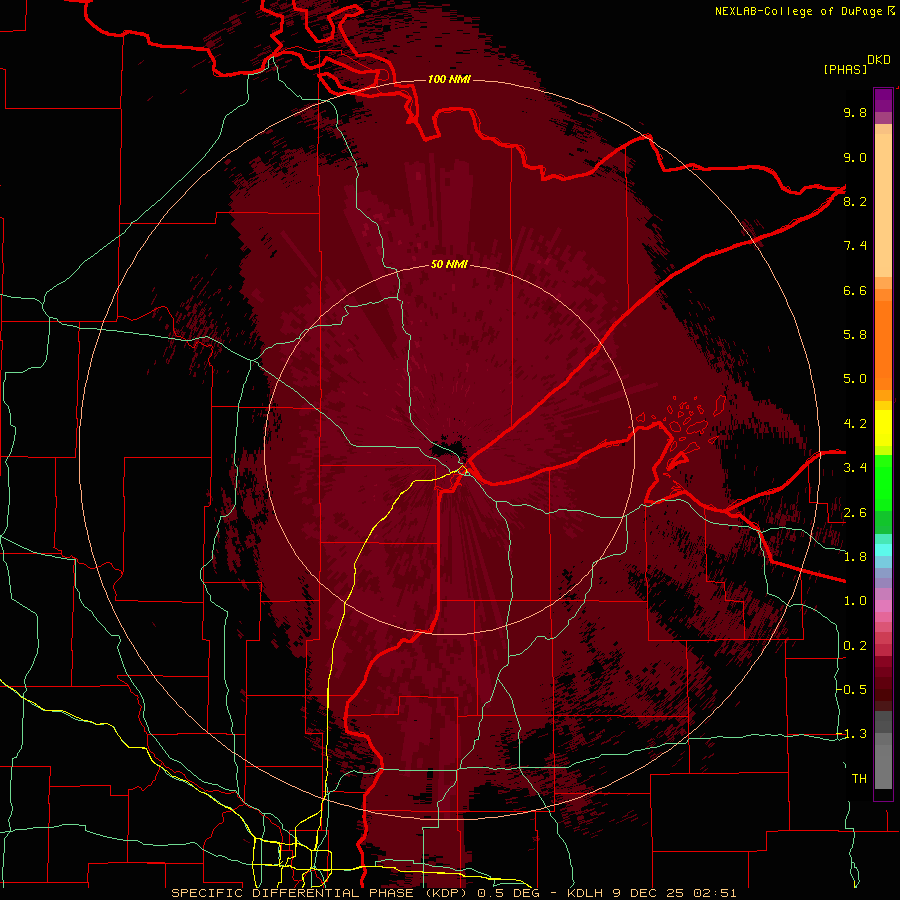Select the 1.0 scale value

(x=855, y=601)
